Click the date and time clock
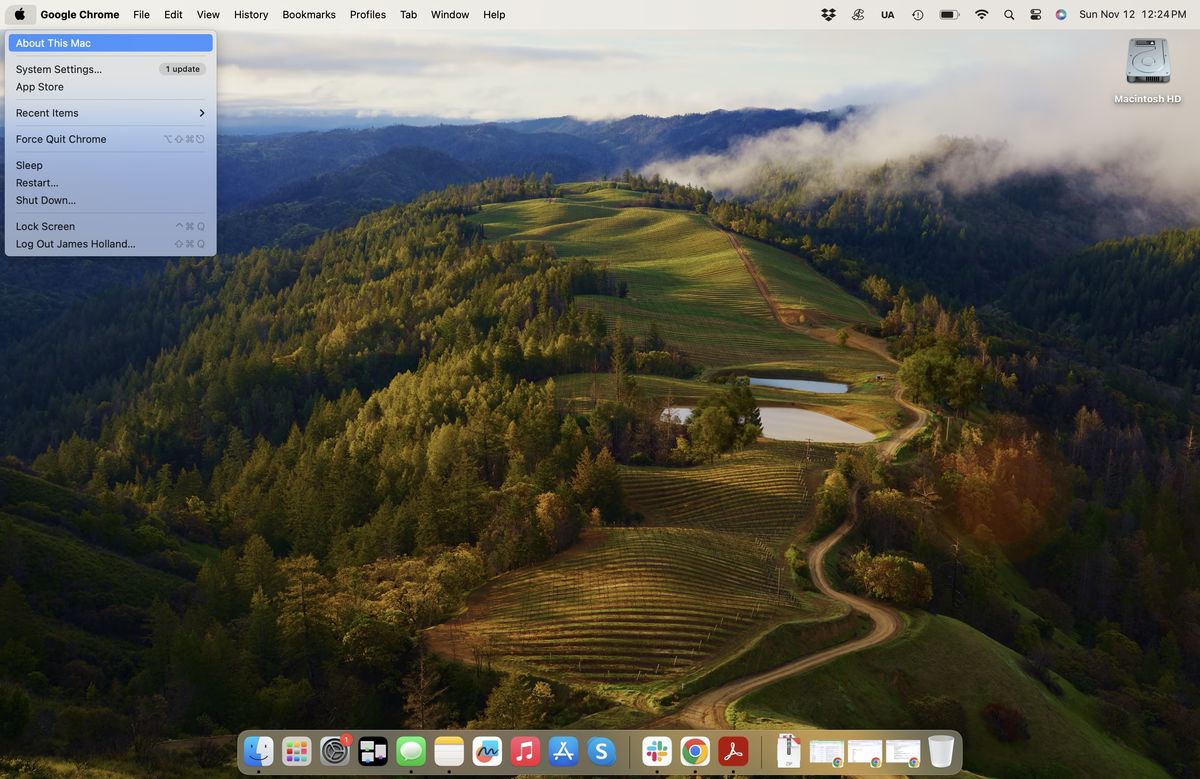Image resolution: width=1200 pixels, height=779 pixels. tap(1132, 15)
